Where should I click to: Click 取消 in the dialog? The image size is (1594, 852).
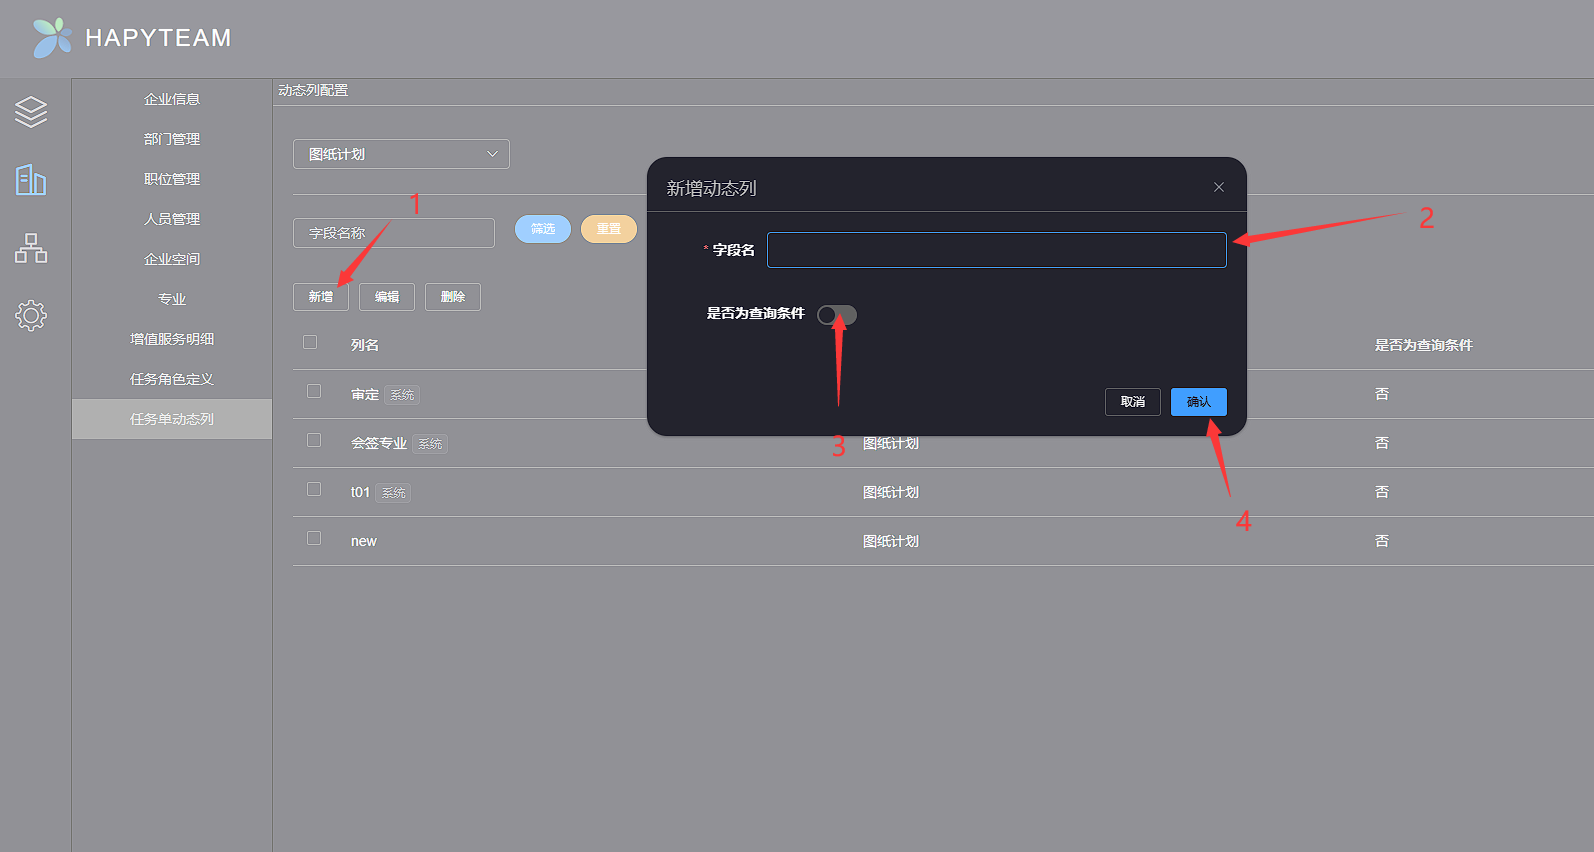pos(1133,402)
